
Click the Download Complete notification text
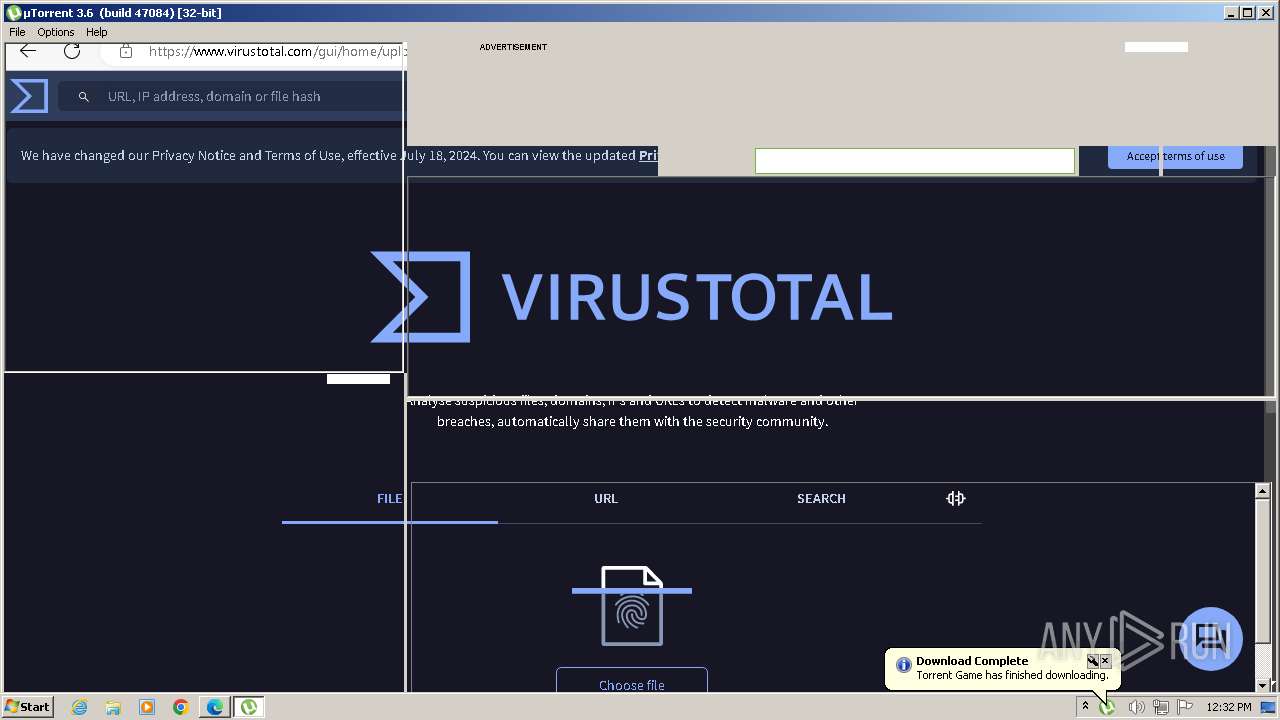(x=1012, y=675)
